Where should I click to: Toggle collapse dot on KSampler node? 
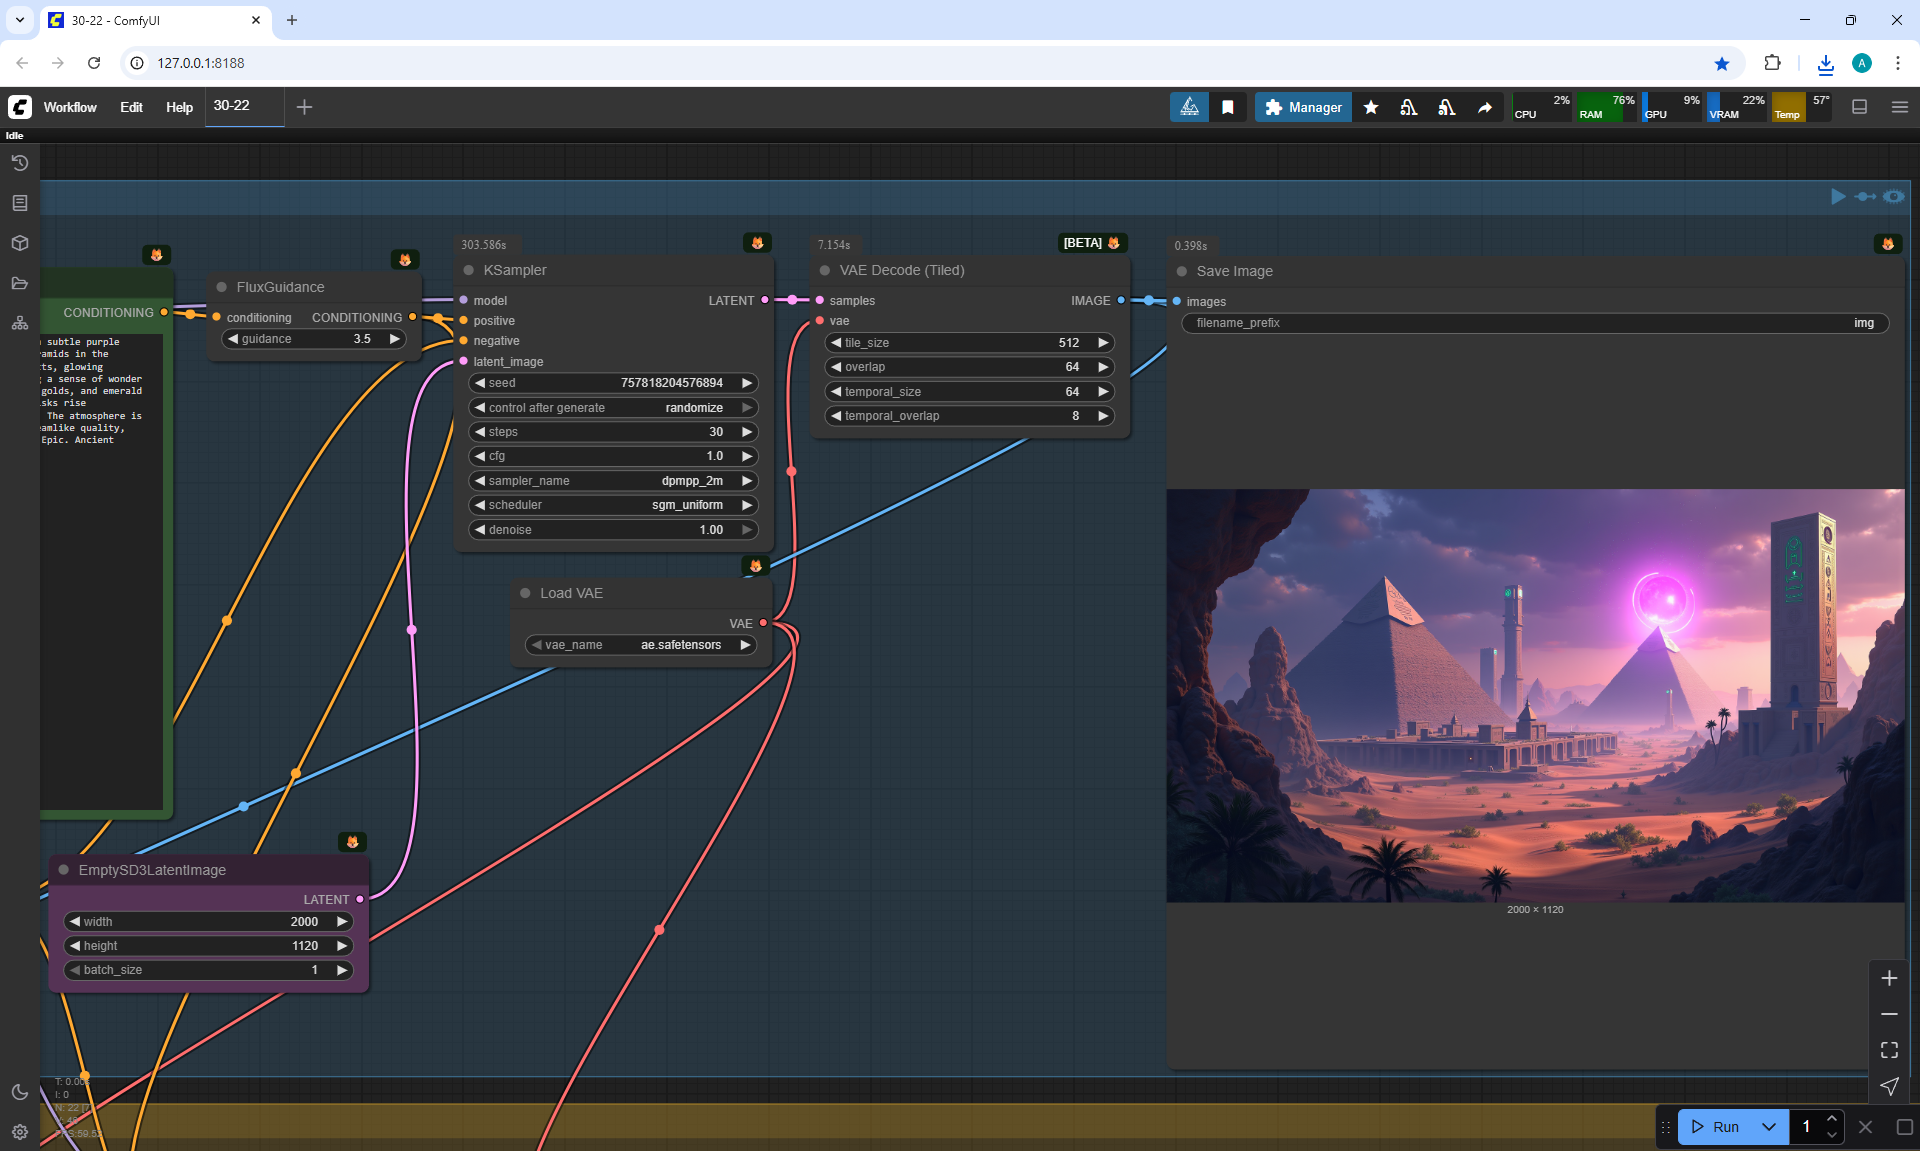[x=469, y=271]
